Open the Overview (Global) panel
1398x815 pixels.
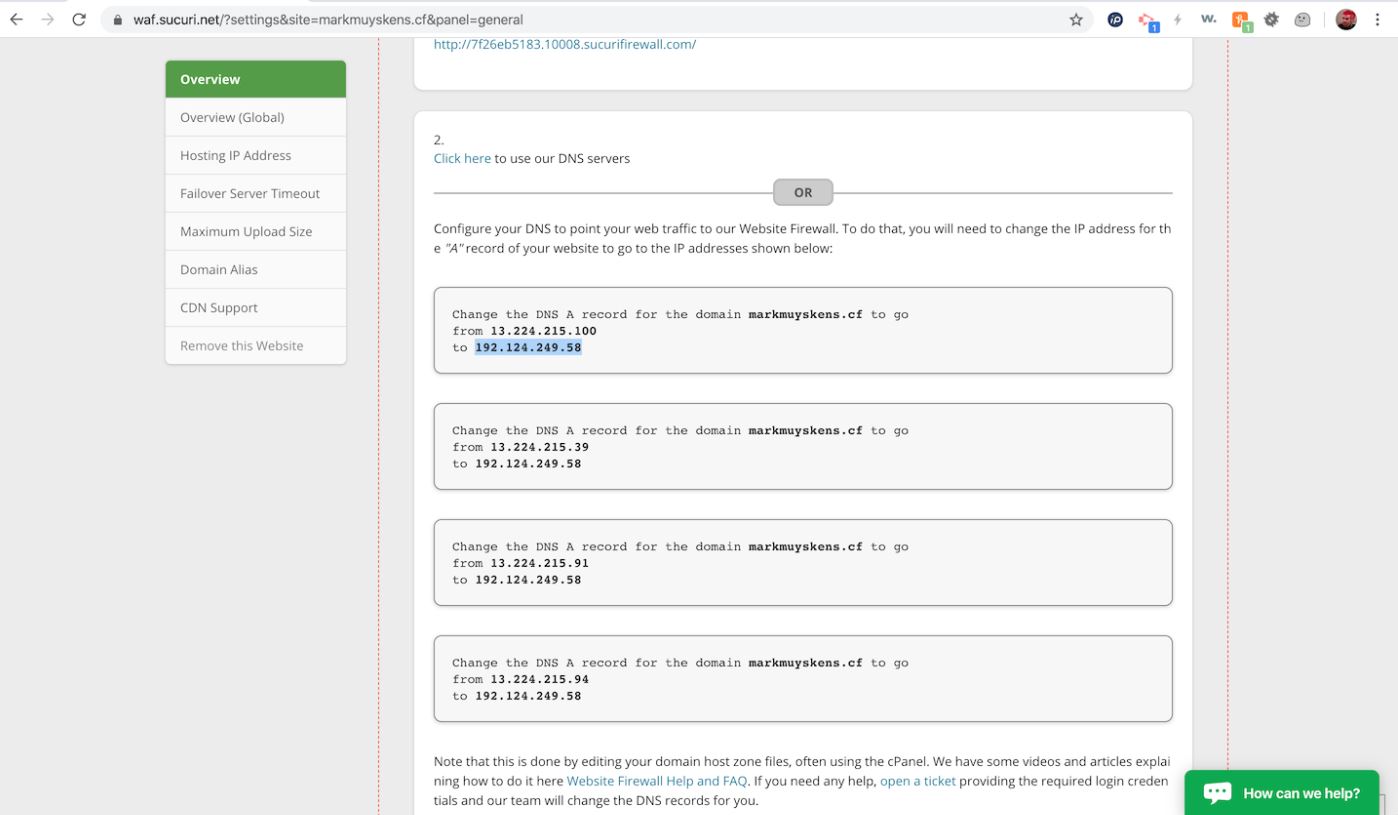pyautogui.click(x=256, y=117)
